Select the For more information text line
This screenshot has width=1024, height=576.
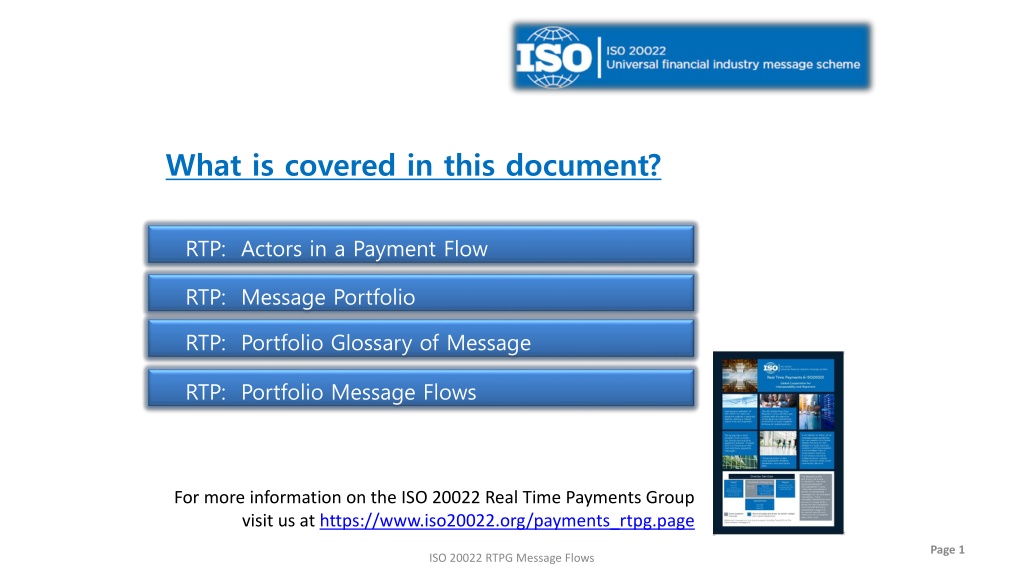[434, 498]
